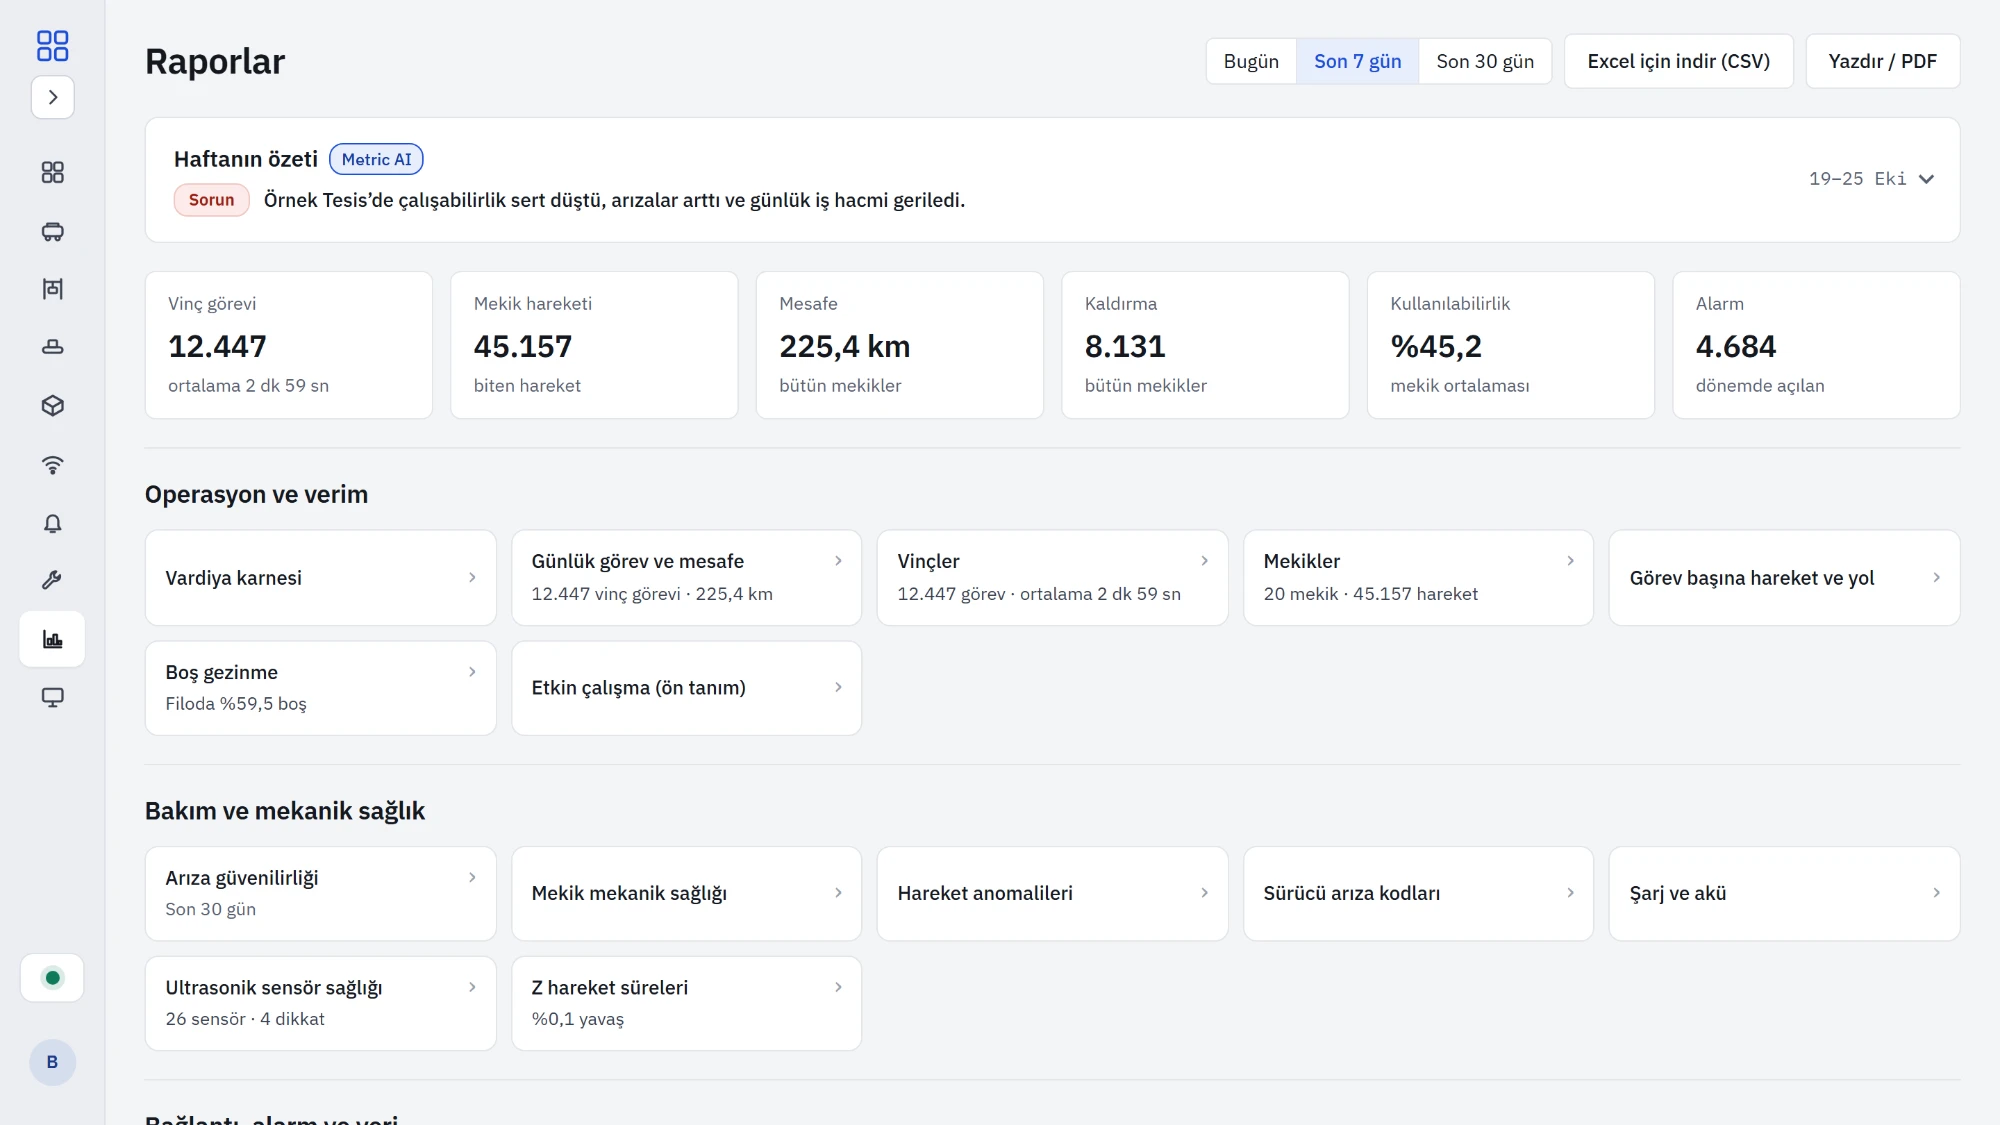Open the Vinçler report card
The image size is (2000, 1125).
click(1052, 578)
